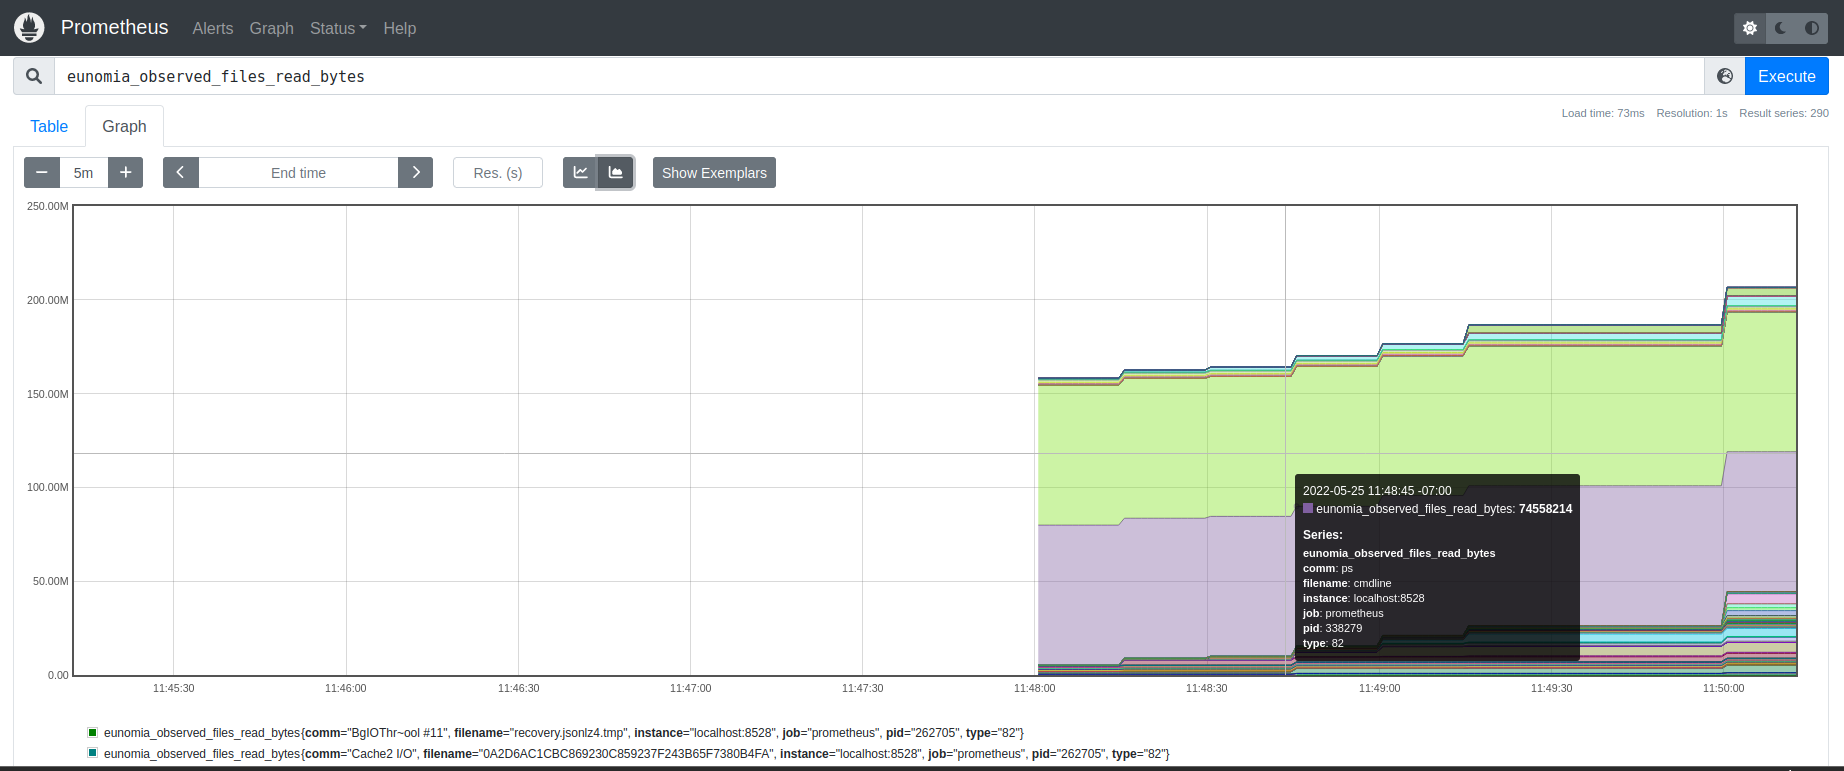Click the 11:50:00 x-axis label
The width and height of the screenshot is (1844, 771).
point(1724,688)
